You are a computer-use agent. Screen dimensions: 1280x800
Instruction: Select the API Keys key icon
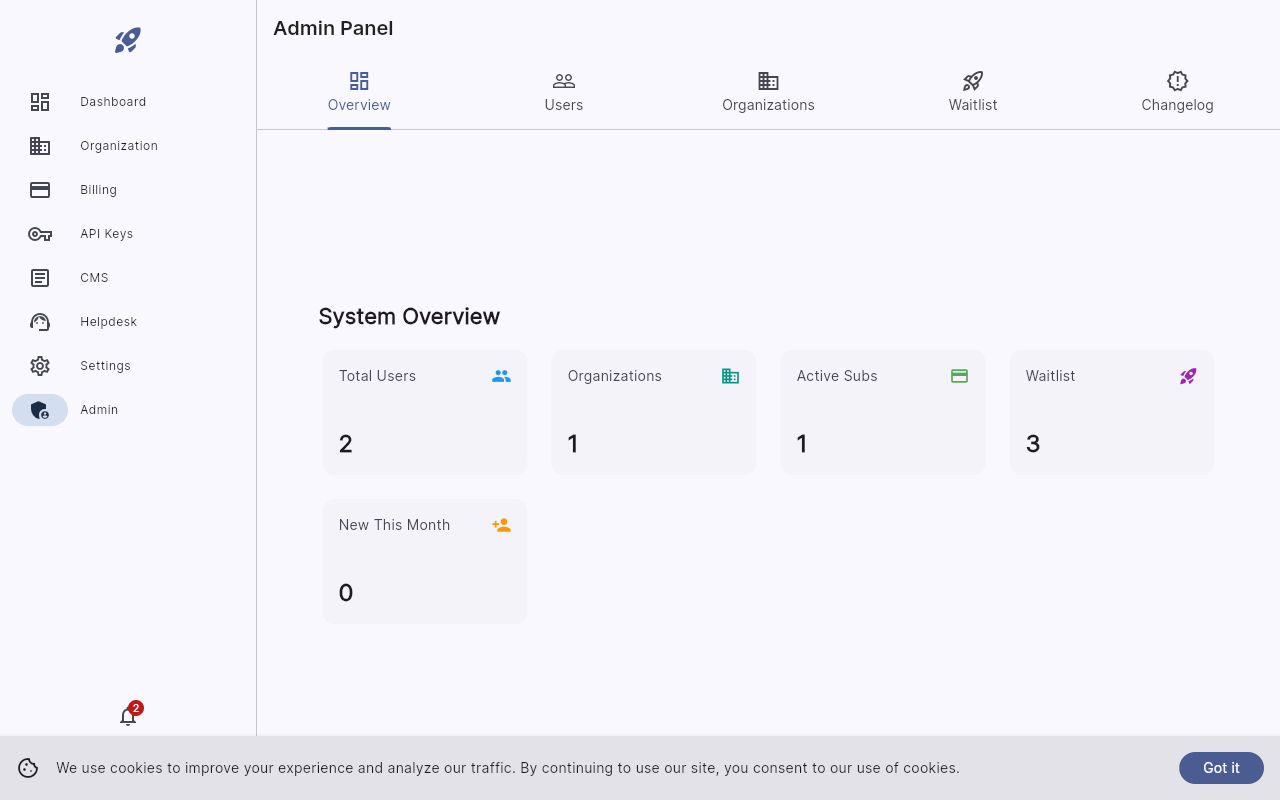pos(40,233)
